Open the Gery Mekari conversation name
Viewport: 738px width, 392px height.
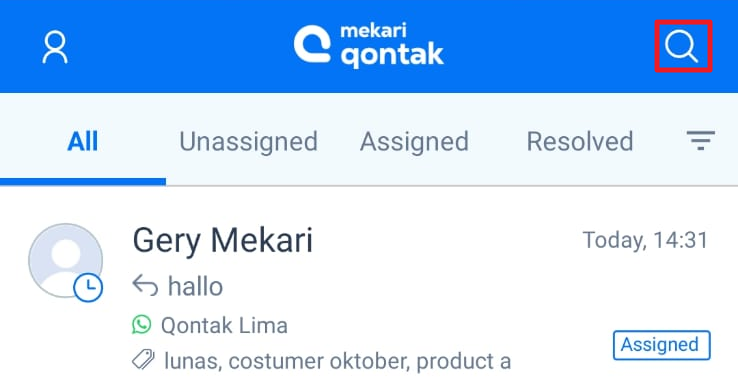click(x=223, y=240)
